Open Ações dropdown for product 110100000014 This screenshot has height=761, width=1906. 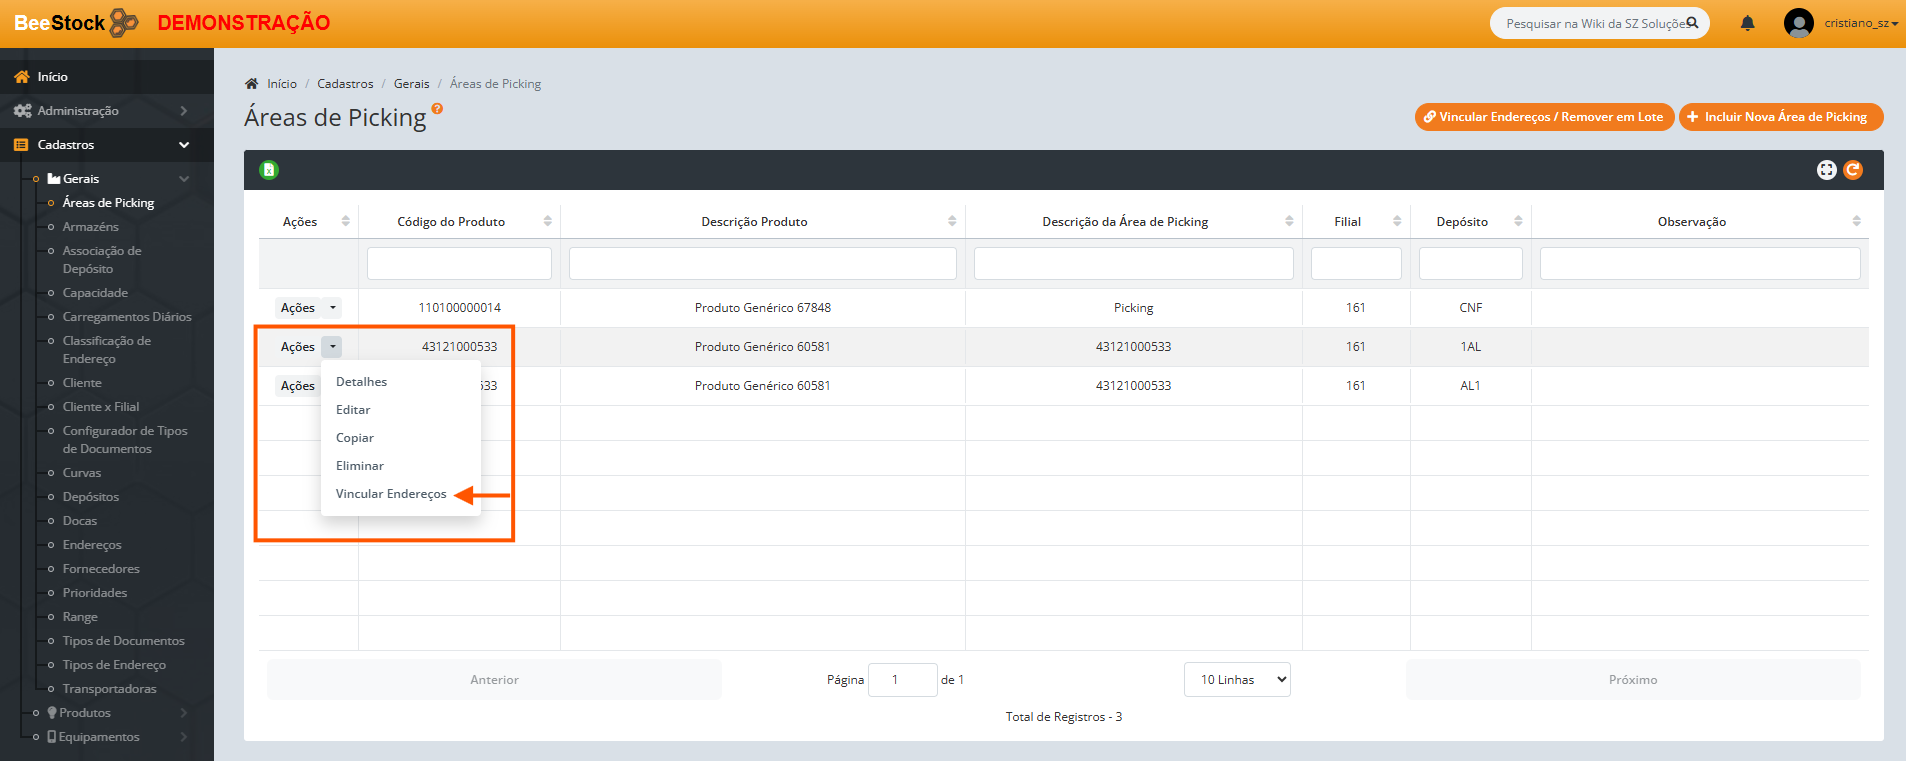click(333, 308)
